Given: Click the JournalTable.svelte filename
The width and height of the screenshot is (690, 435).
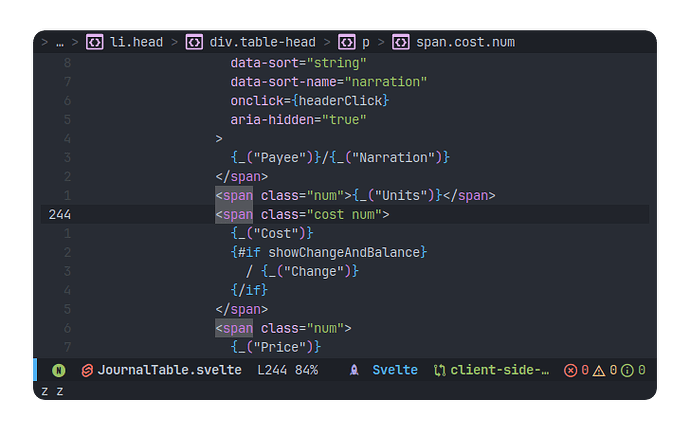Looking at the screenshot, I should coord(169,370).
